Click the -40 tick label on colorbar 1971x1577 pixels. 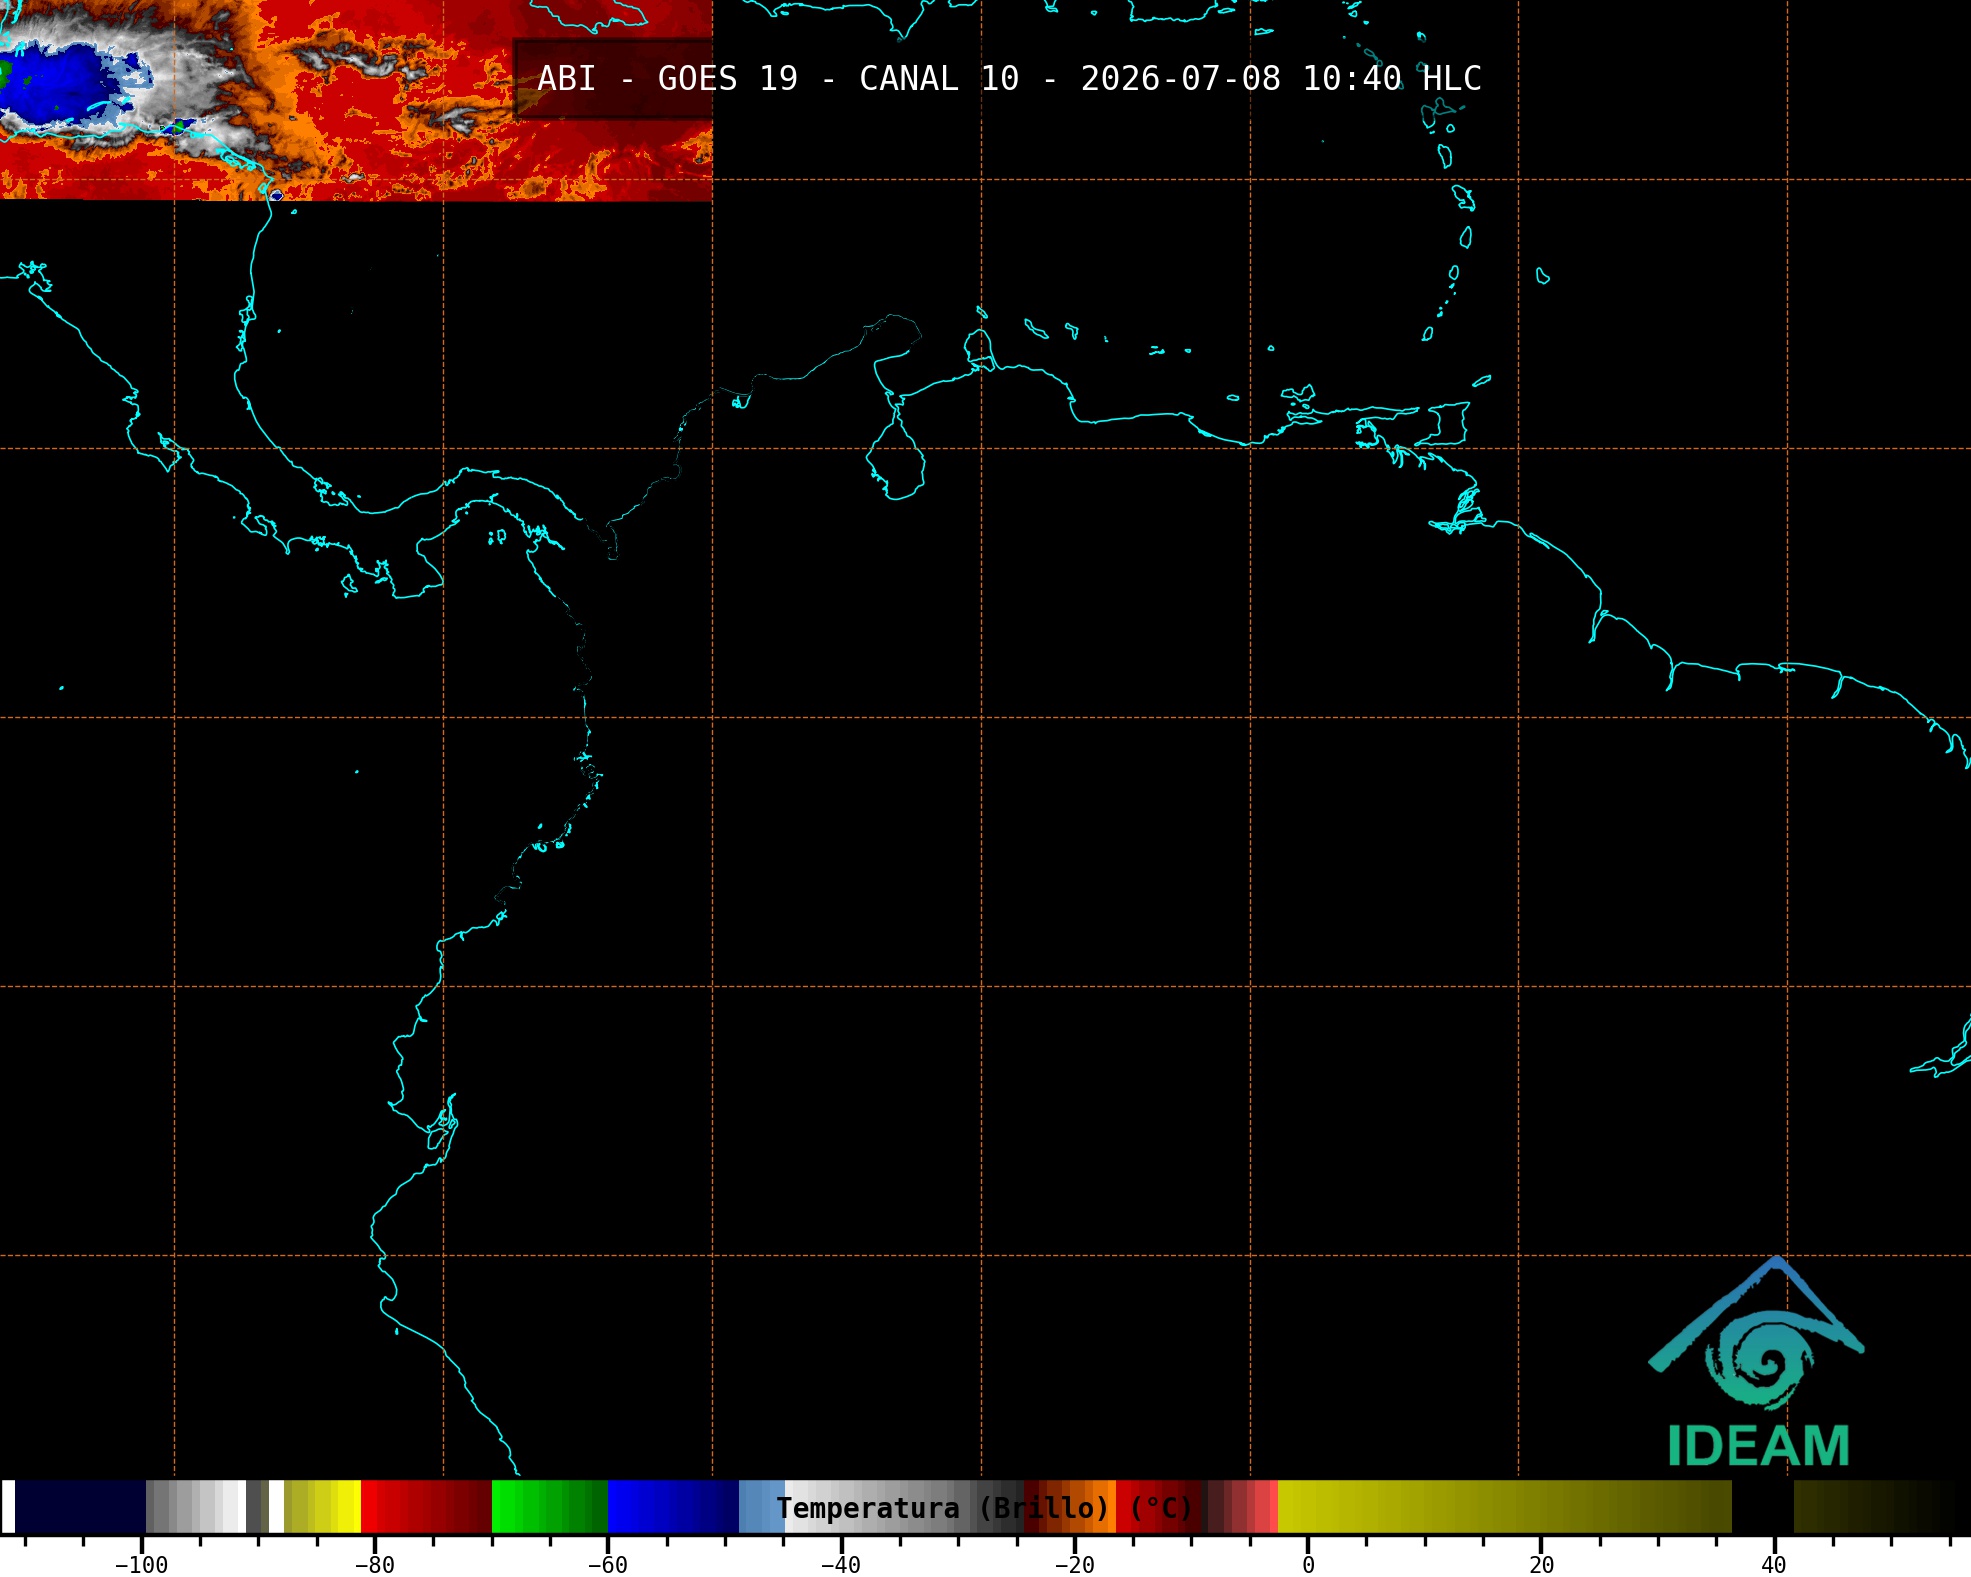[840, 1565]
